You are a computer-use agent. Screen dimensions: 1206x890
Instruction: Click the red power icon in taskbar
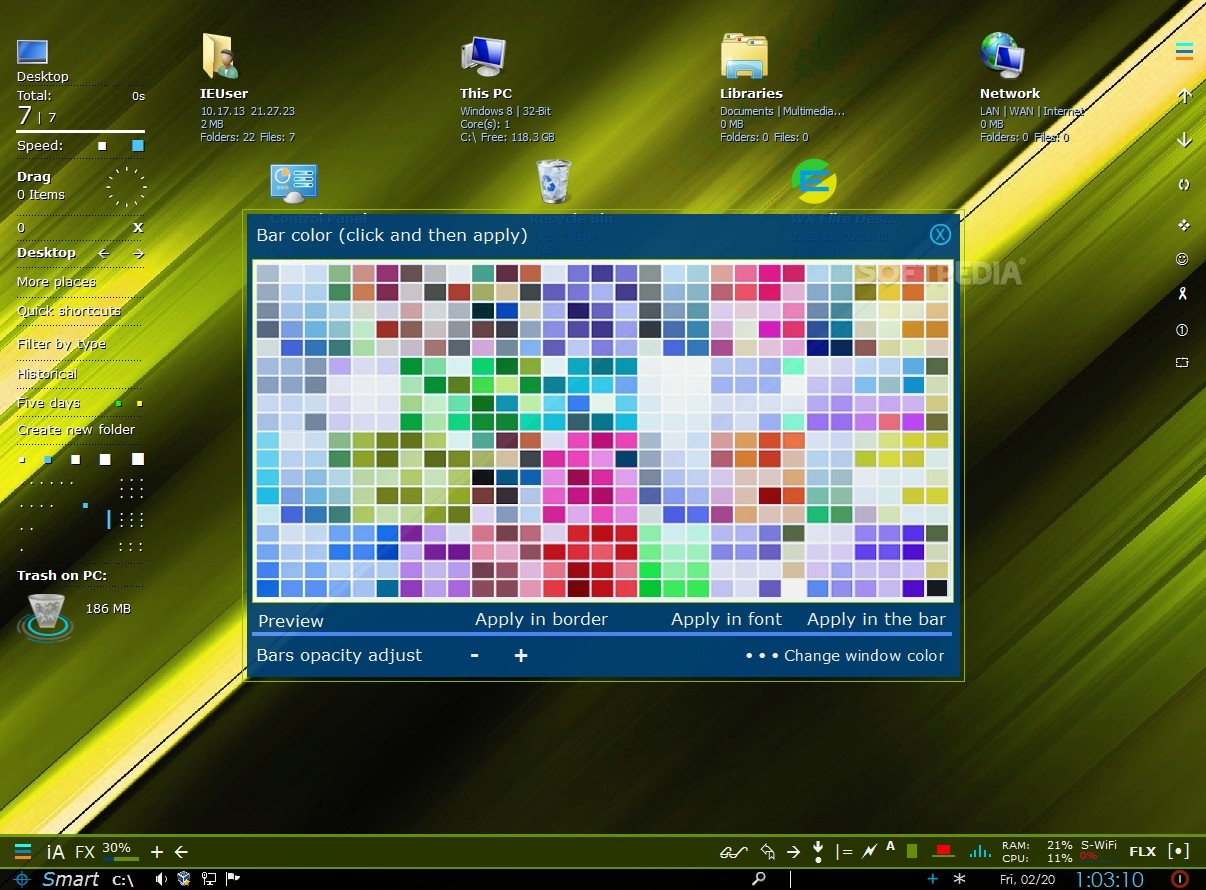1180,879
